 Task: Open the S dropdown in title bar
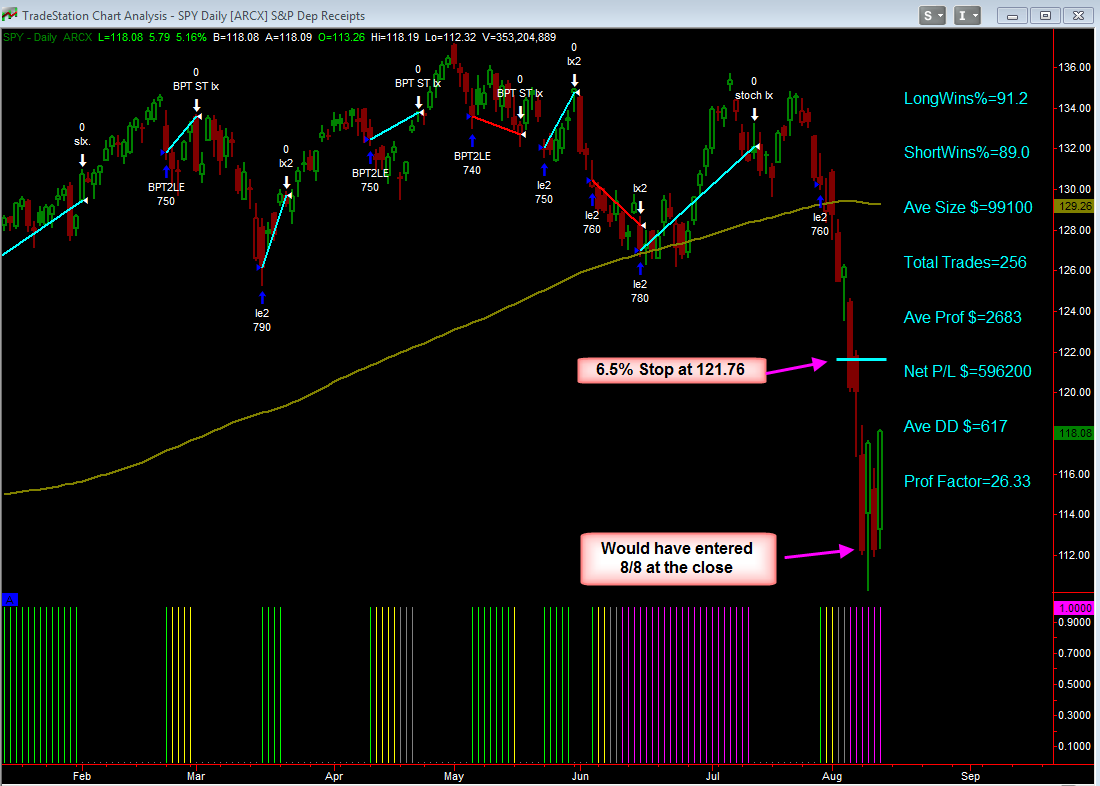click(x=933, y=15)
